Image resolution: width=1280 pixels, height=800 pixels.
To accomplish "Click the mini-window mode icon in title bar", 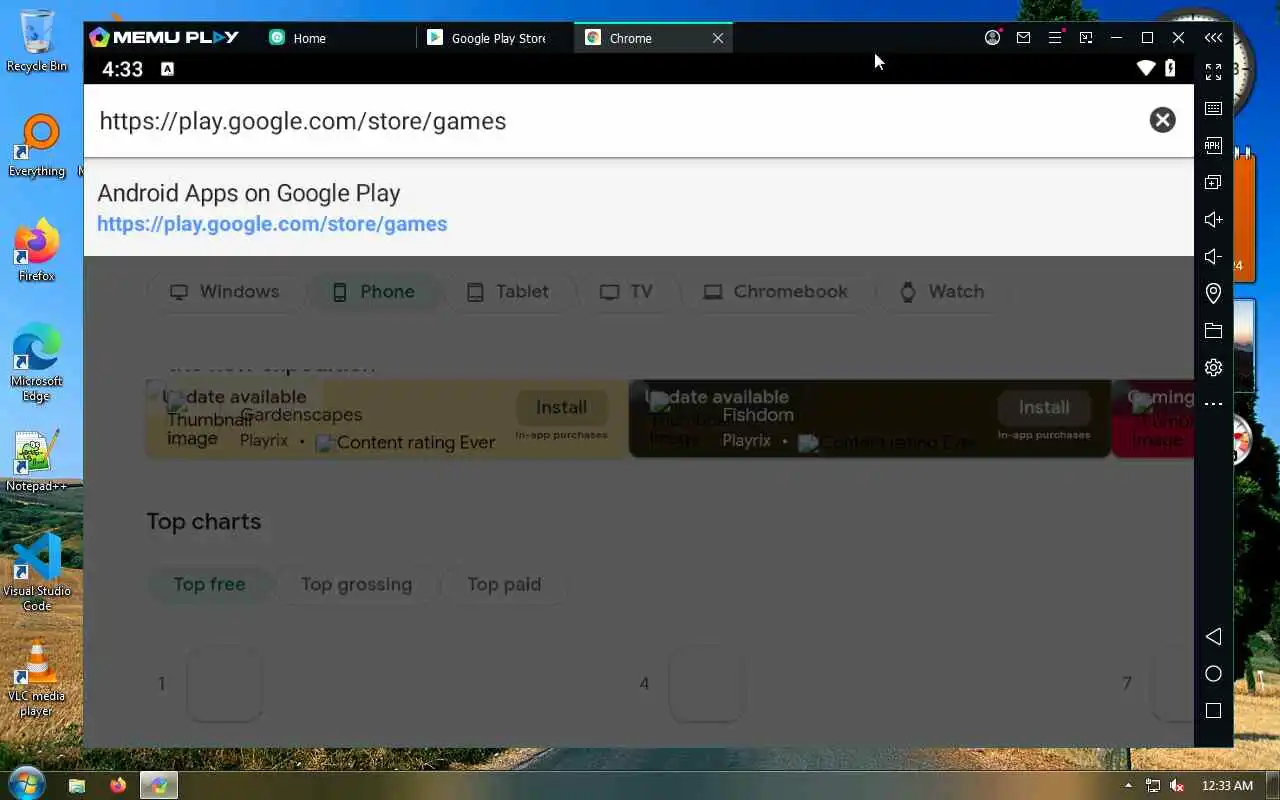I will point(1086,38).
